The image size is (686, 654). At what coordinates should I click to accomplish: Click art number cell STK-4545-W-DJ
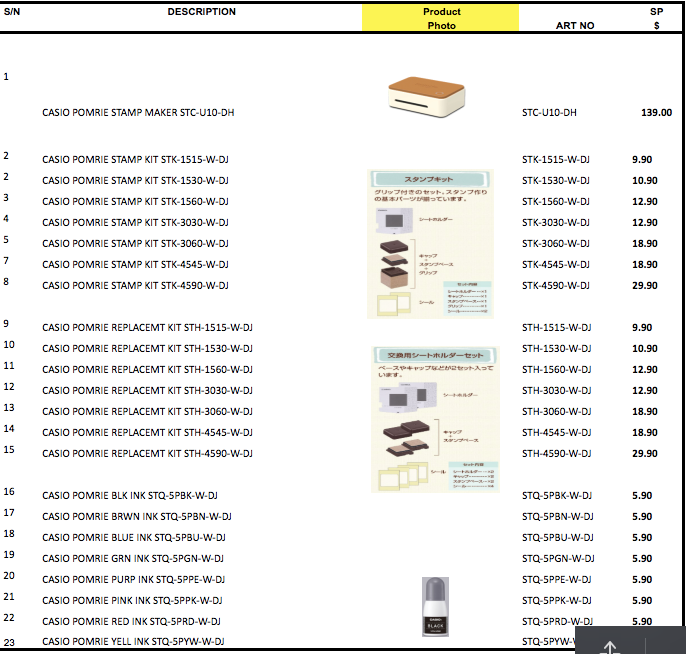[556, 264]
